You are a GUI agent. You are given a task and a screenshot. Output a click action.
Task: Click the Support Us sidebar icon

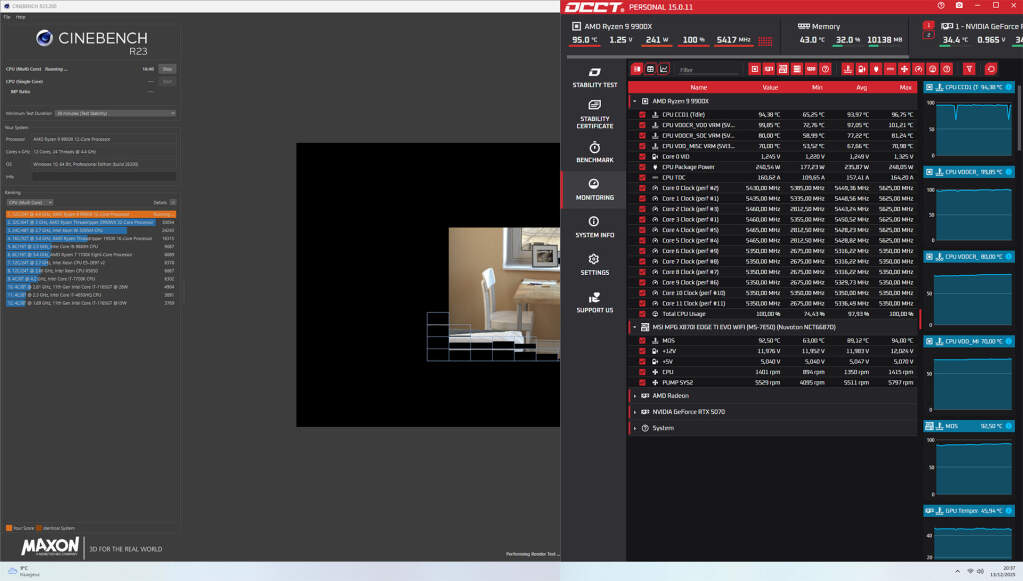[594, 302]
